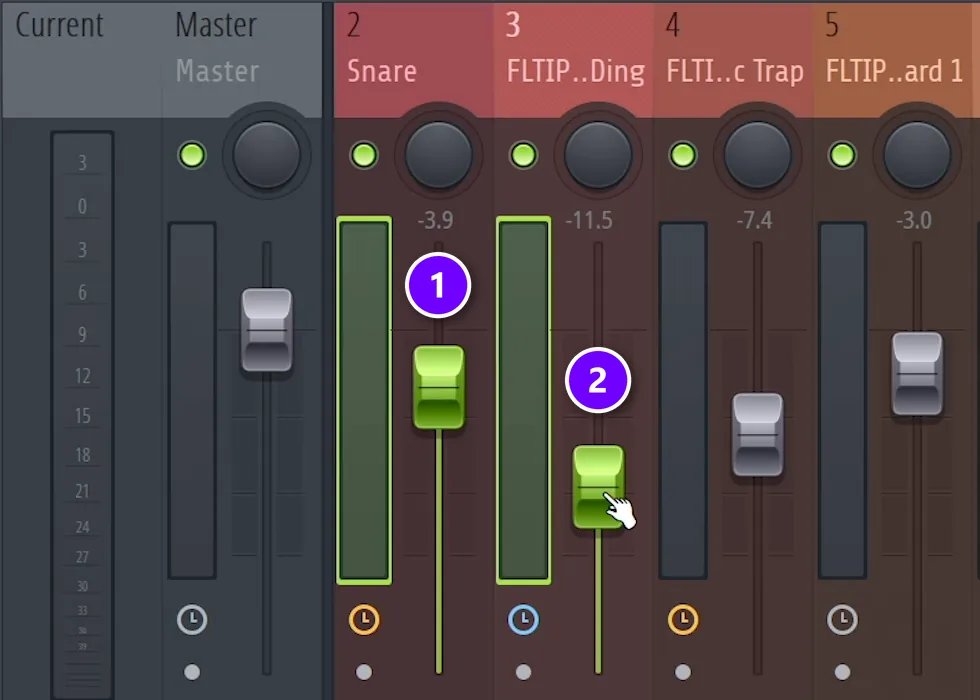
Task: Click the FLTIP..ard 1 track pan knob
Action: pos(917,154)
